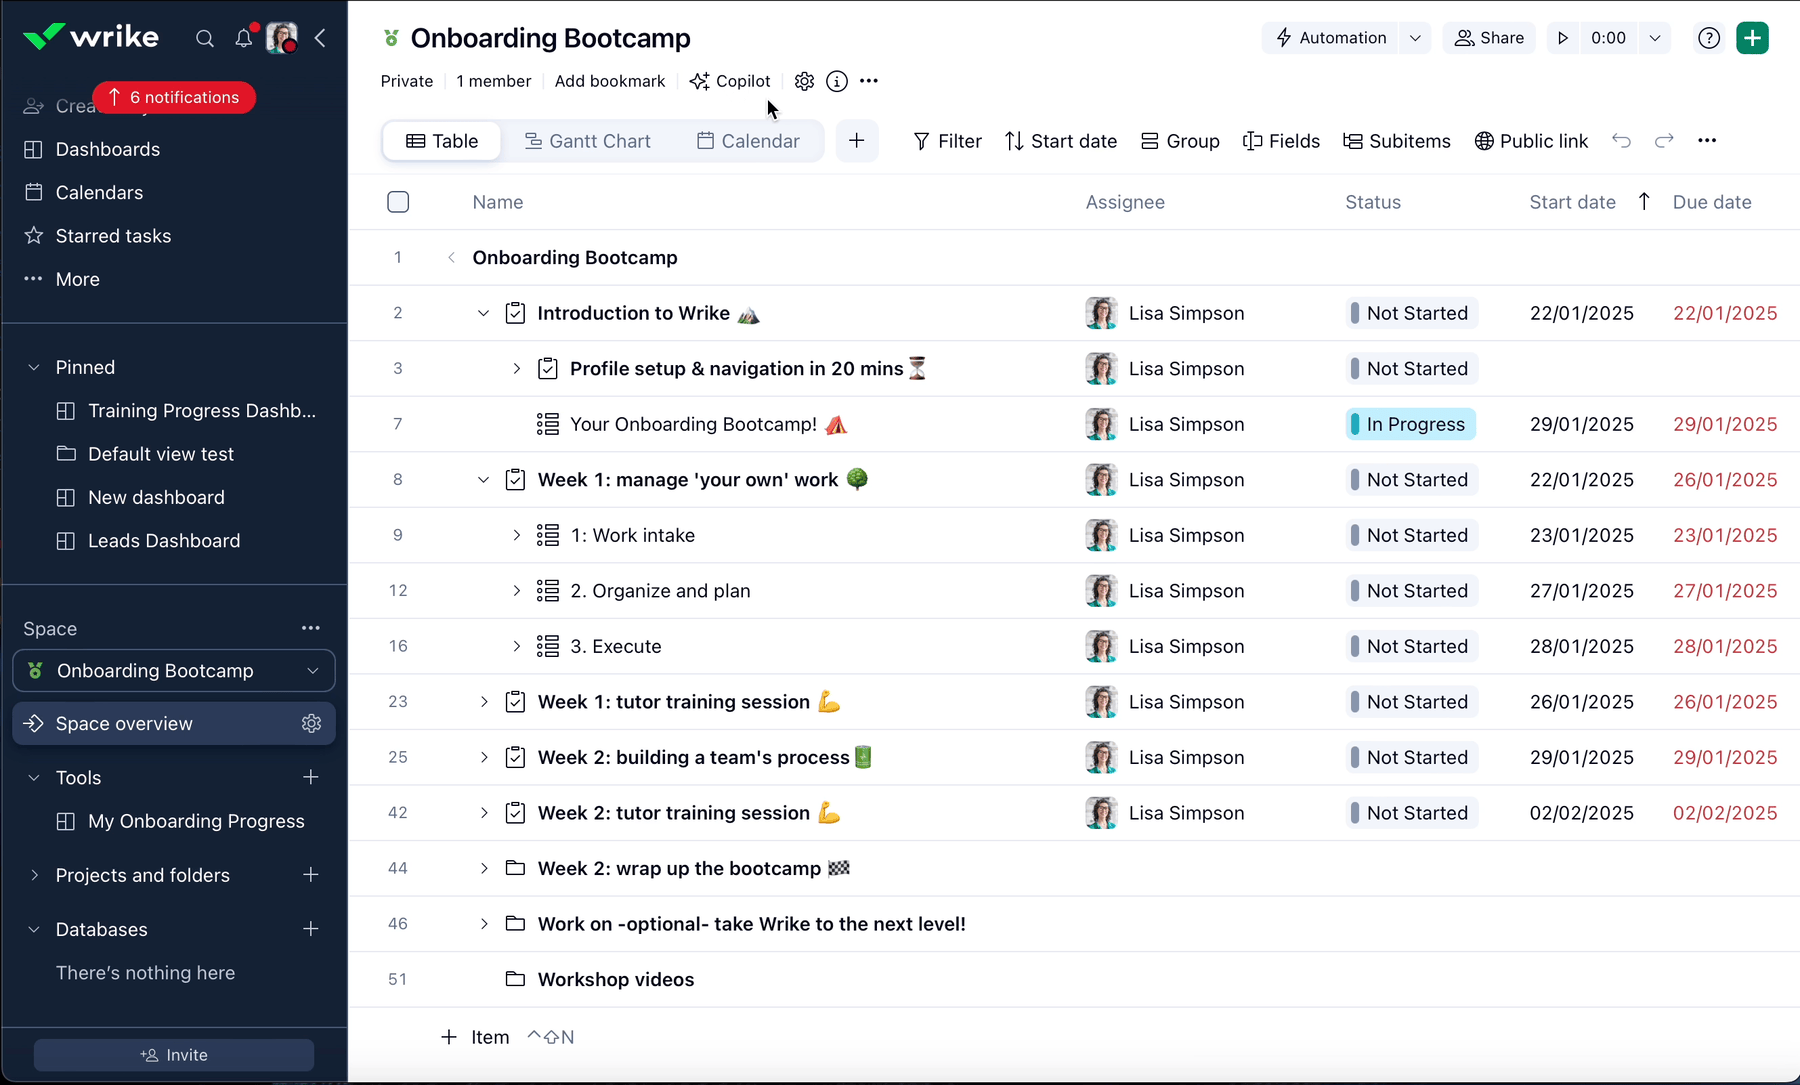
Task: Add a new view with plus button
Action: (856, 141)
